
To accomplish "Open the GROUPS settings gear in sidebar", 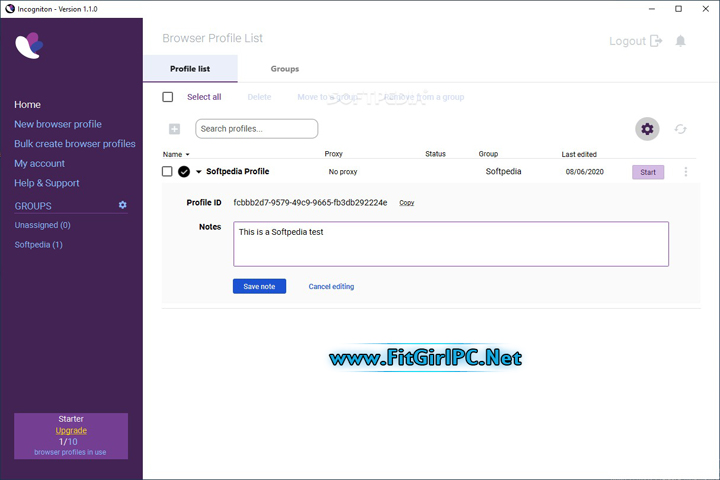I will click(123, 205).
